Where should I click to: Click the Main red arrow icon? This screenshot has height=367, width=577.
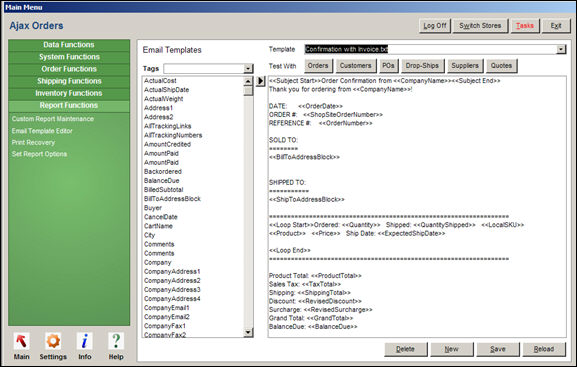tap(21, 341)
